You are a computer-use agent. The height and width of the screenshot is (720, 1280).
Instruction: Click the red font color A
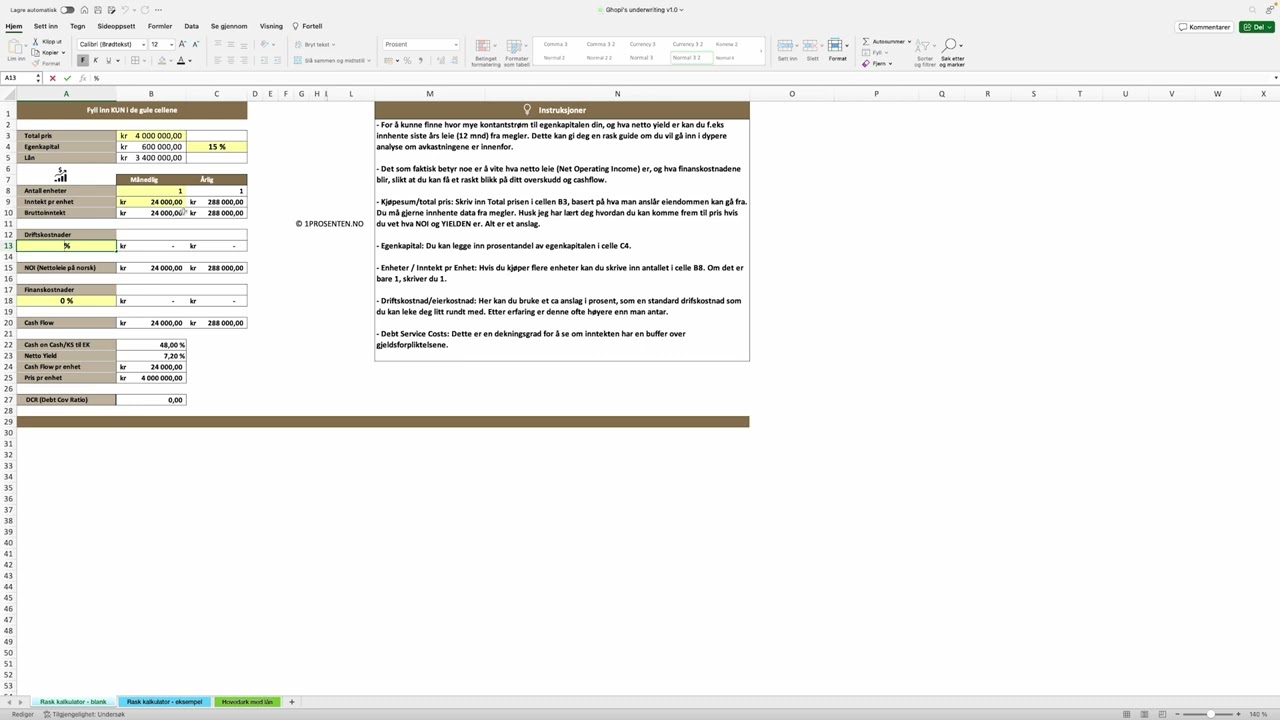(x=181, y=61)
